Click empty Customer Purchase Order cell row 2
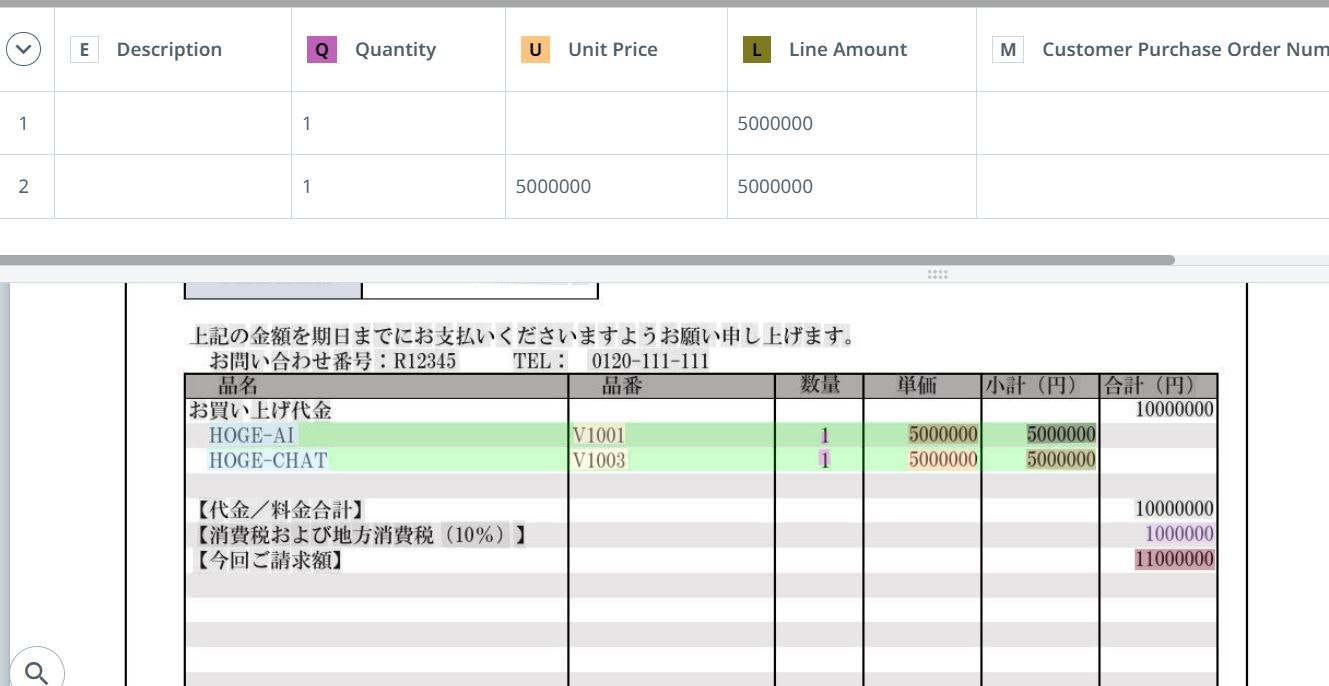Screen dimensions: 1329x686 pyautogui.click(x=1153, y=186)
